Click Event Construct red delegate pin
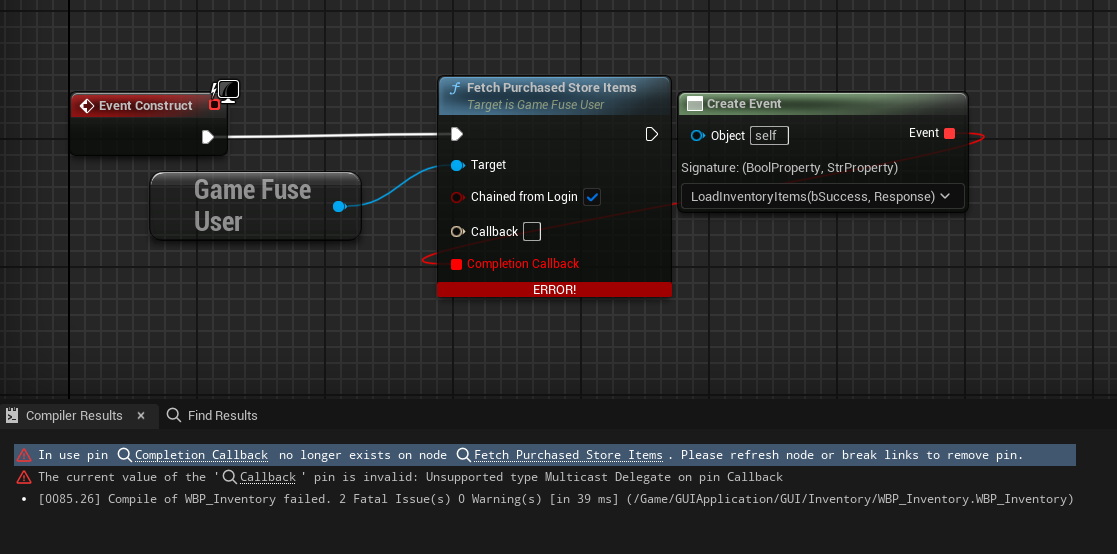 coord(214,105)
